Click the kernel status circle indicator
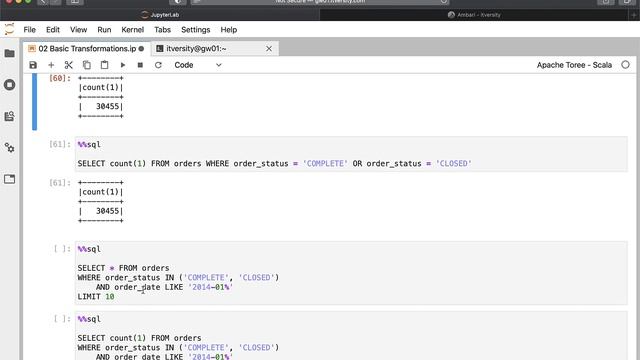 [625, 65]
